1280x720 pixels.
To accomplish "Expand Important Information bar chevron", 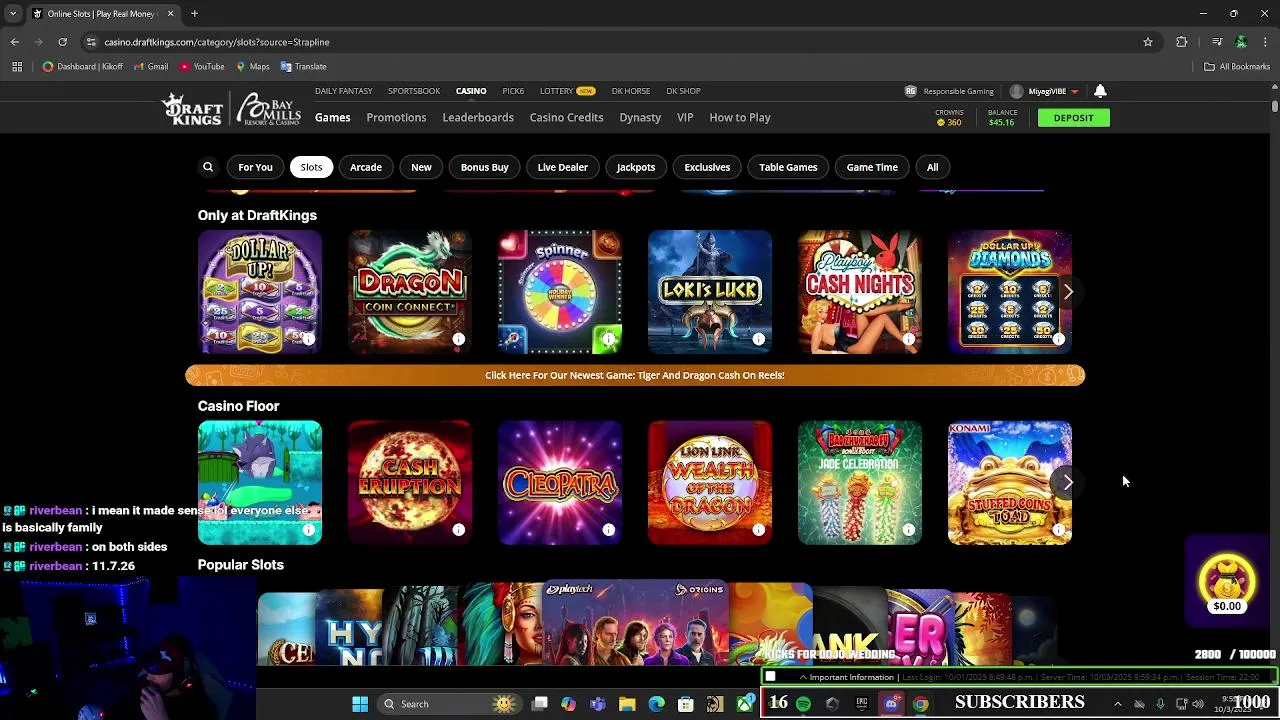I will (x=802, y=677).
